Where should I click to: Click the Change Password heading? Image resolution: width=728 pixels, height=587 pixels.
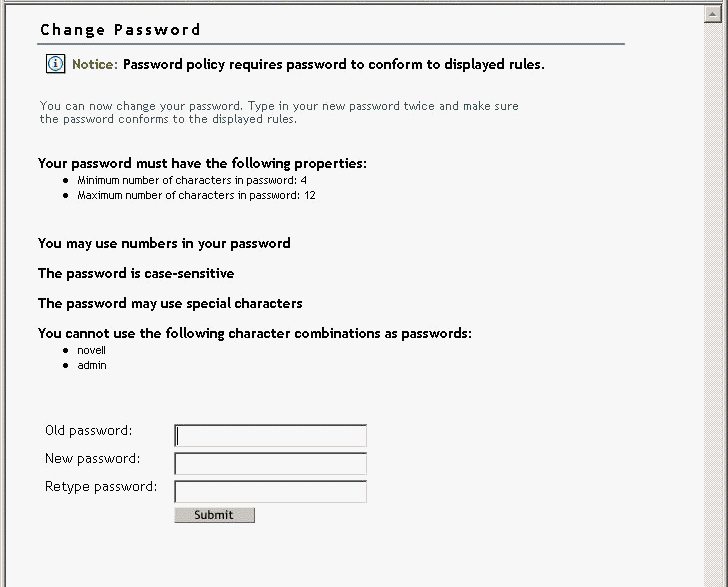coord(120,30)
